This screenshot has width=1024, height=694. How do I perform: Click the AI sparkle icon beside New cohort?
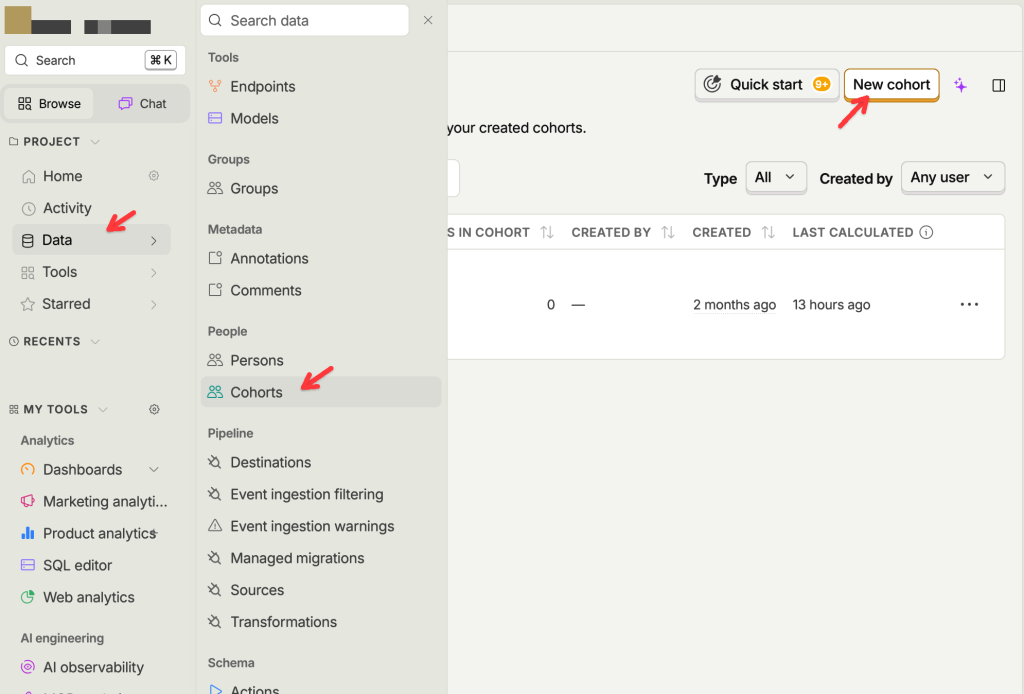coord(960,85)
